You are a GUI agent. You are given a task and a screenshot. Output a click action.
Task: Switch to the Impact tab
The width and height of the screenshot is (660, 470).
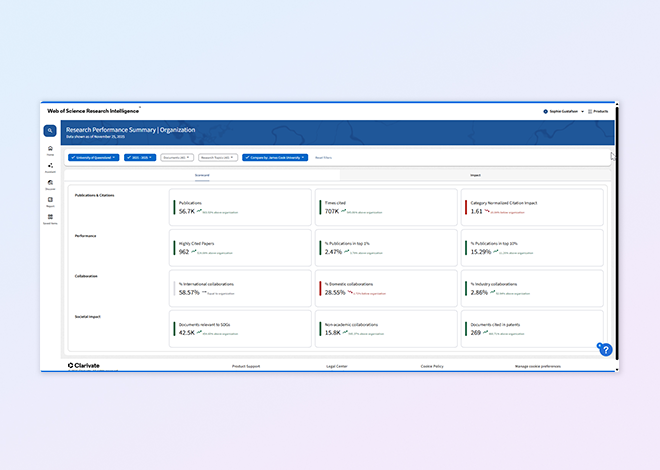coord(475,175)
